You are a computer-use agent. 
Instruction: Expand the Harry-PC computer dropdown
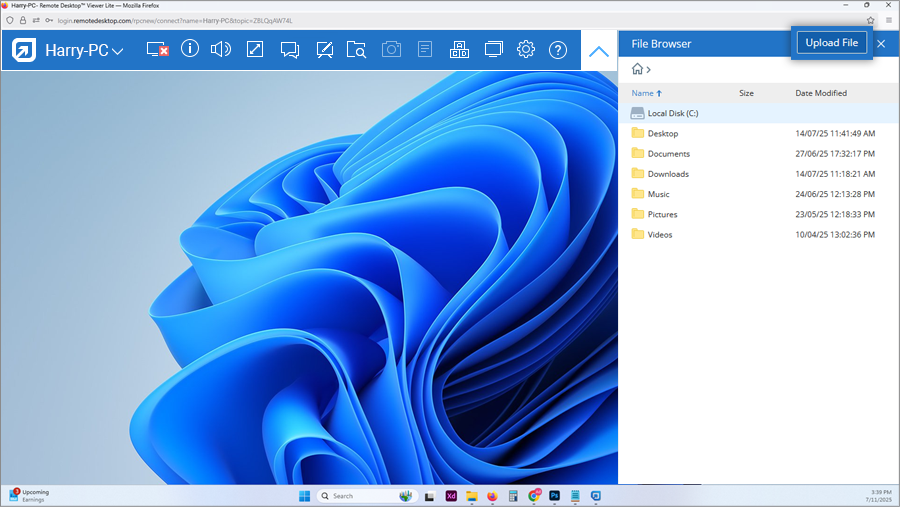point(118,51)
